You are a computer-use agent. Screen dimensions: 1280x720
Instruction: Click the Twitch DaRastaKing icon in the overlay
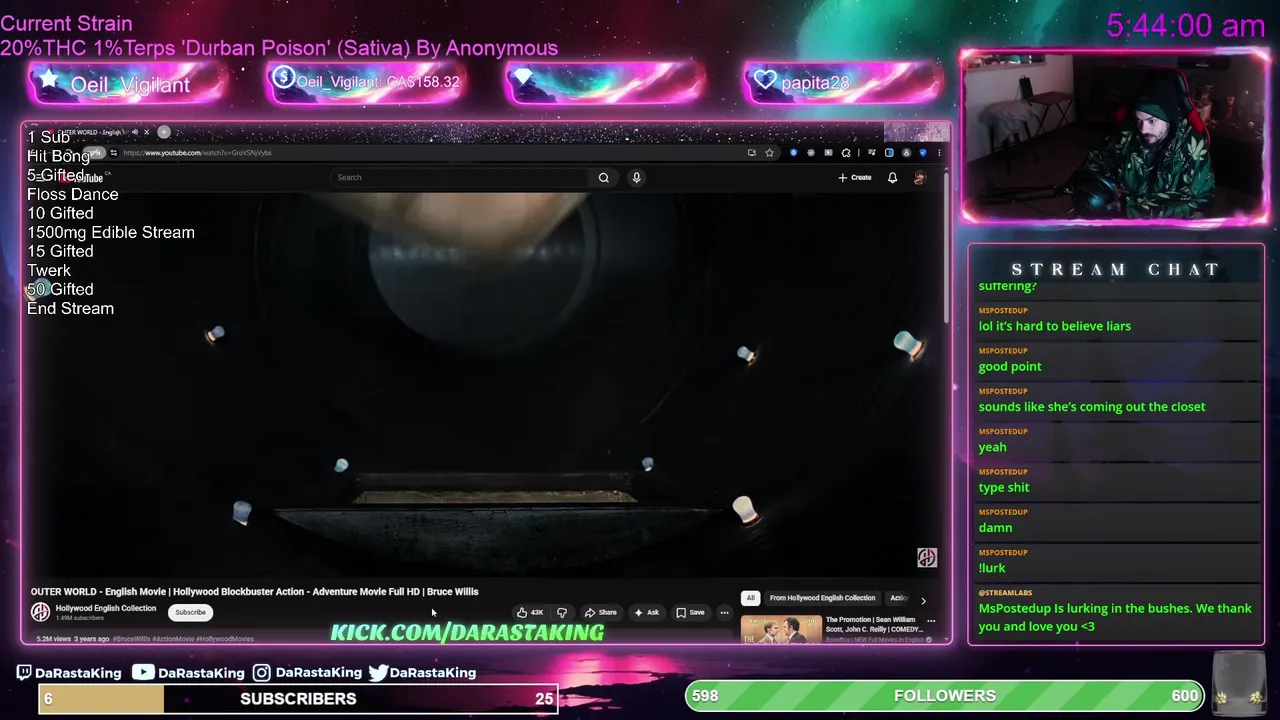coord(25,673)
